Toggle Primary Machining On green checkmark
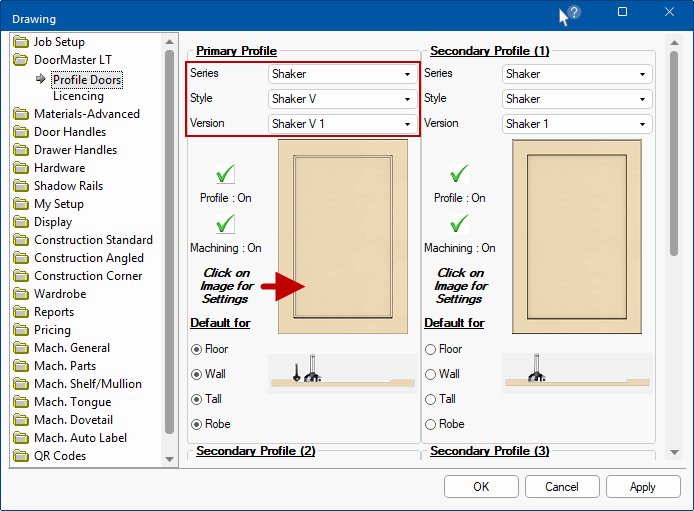Viewport: 694px width, 511px height. coord(225,224)
